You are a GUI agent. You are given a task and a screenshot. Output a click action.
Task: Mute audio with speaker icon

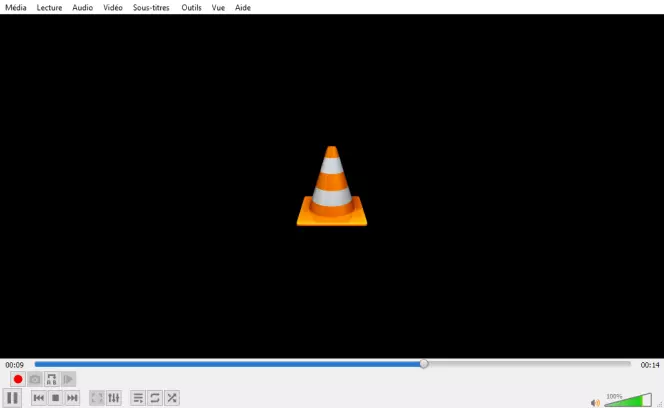point(595,402)
